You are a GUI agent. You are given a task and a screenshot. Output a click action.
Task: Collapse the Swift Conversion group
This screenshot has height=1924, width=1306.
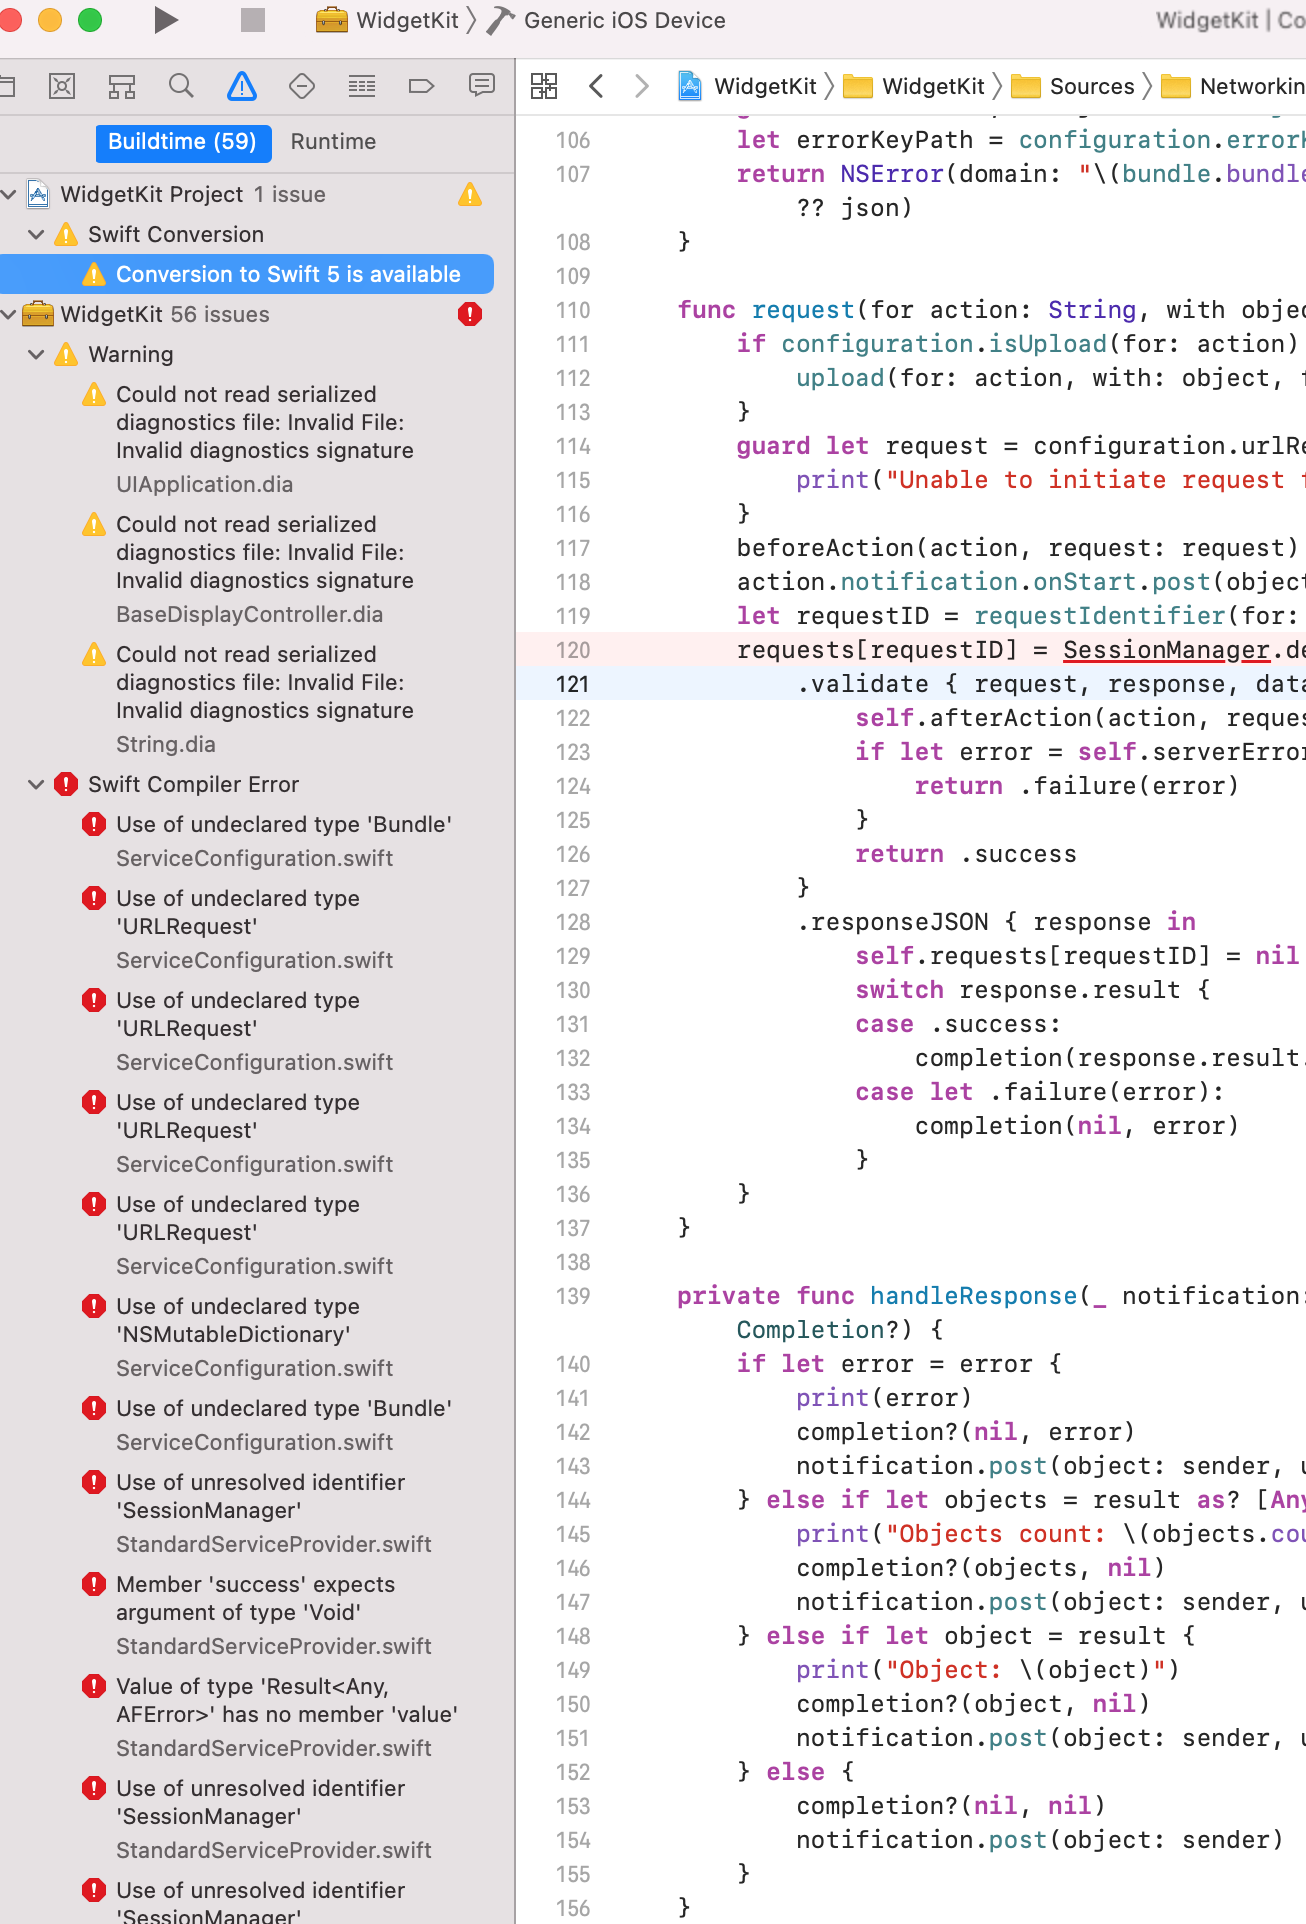(36, 234)
